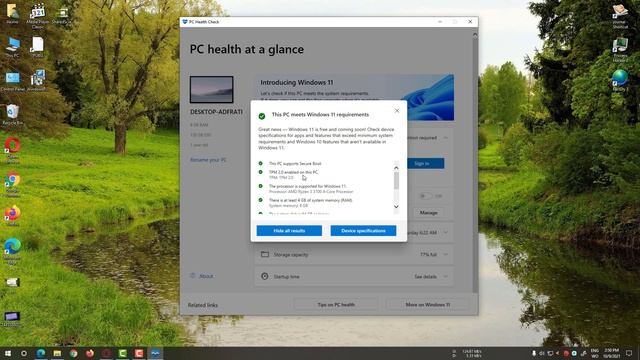Image resolution: width=640 pixels, height=360 pixels.
Task: Open the Control Panel desktop icon
Action: pyautogui.click(x=12, y=81)
